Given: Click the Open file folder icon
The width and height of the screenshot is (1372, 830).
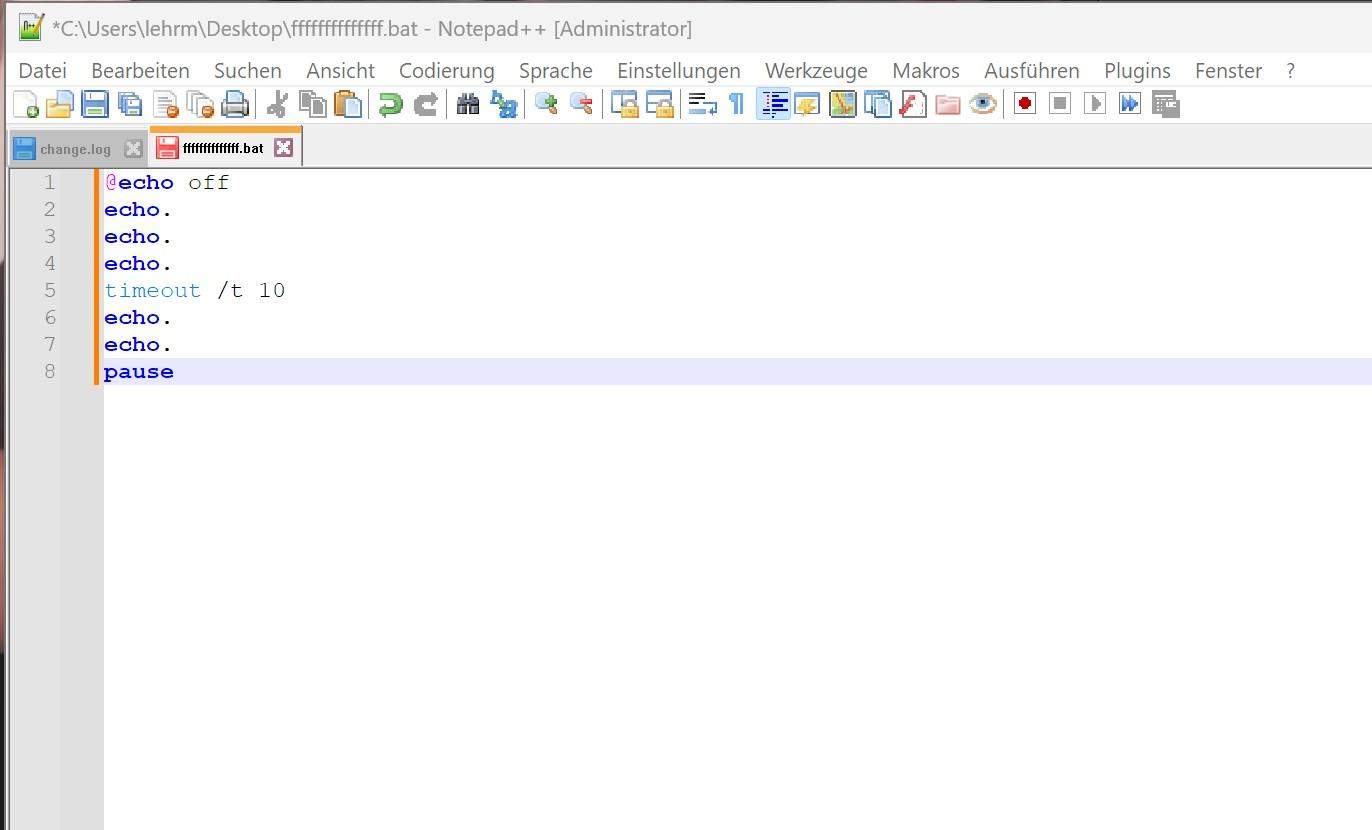Looking at the screenshot, I should [x=60, y=104].
